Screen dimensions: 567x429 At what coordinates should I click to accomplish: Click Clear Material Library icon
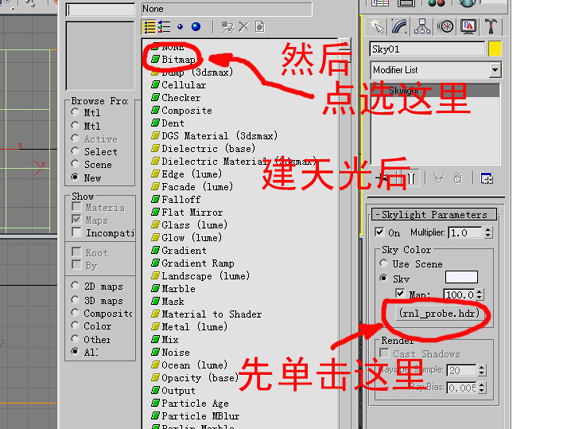[x=260, y=27]
